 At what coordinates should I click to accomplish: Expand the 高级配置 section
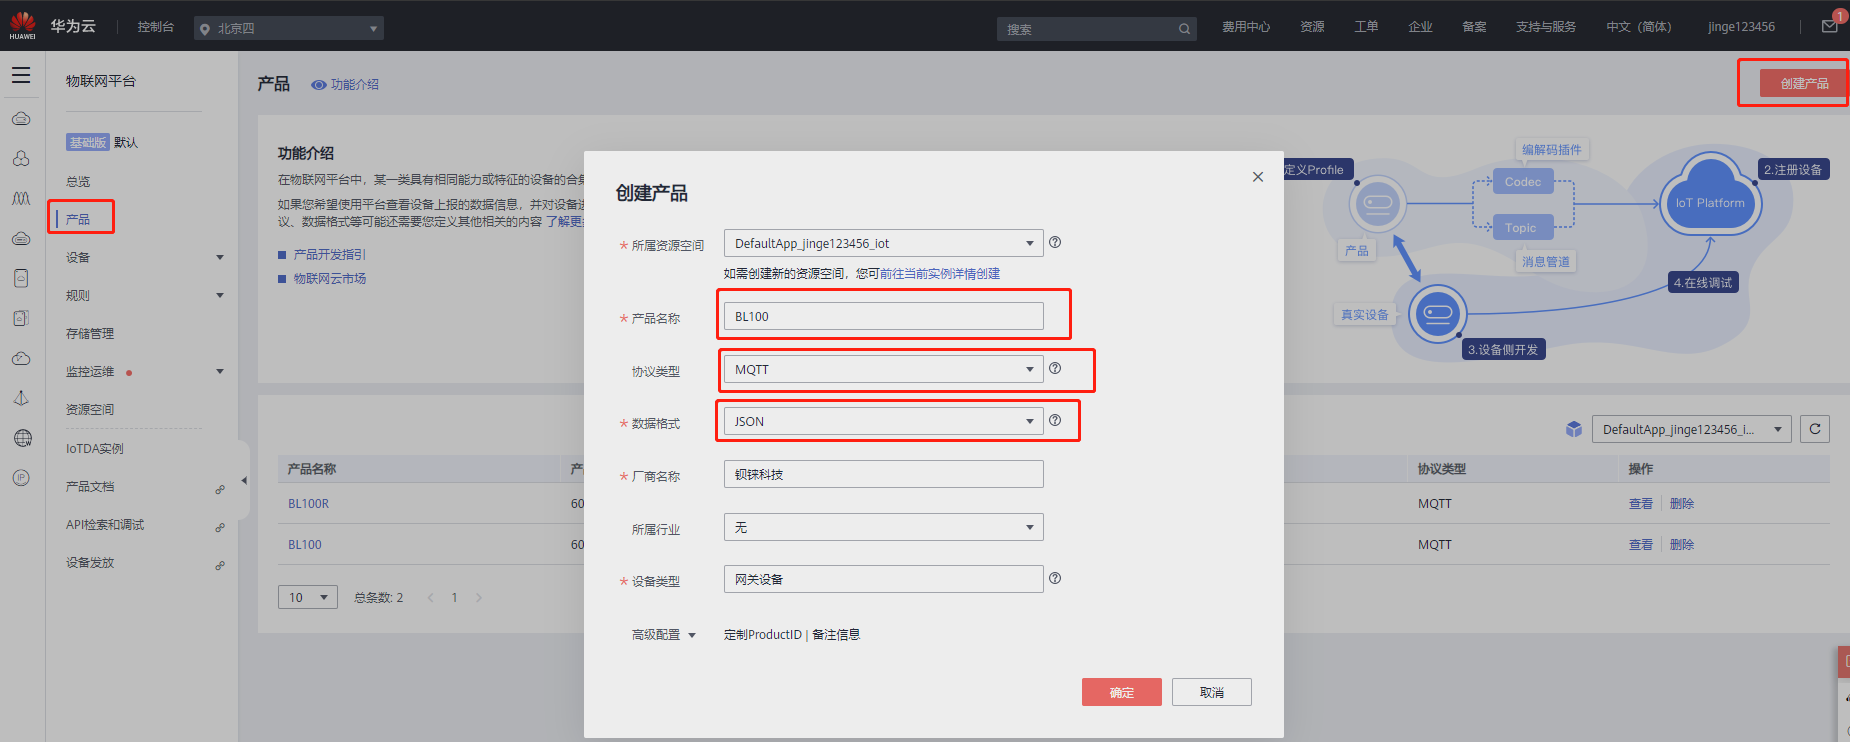663,635
